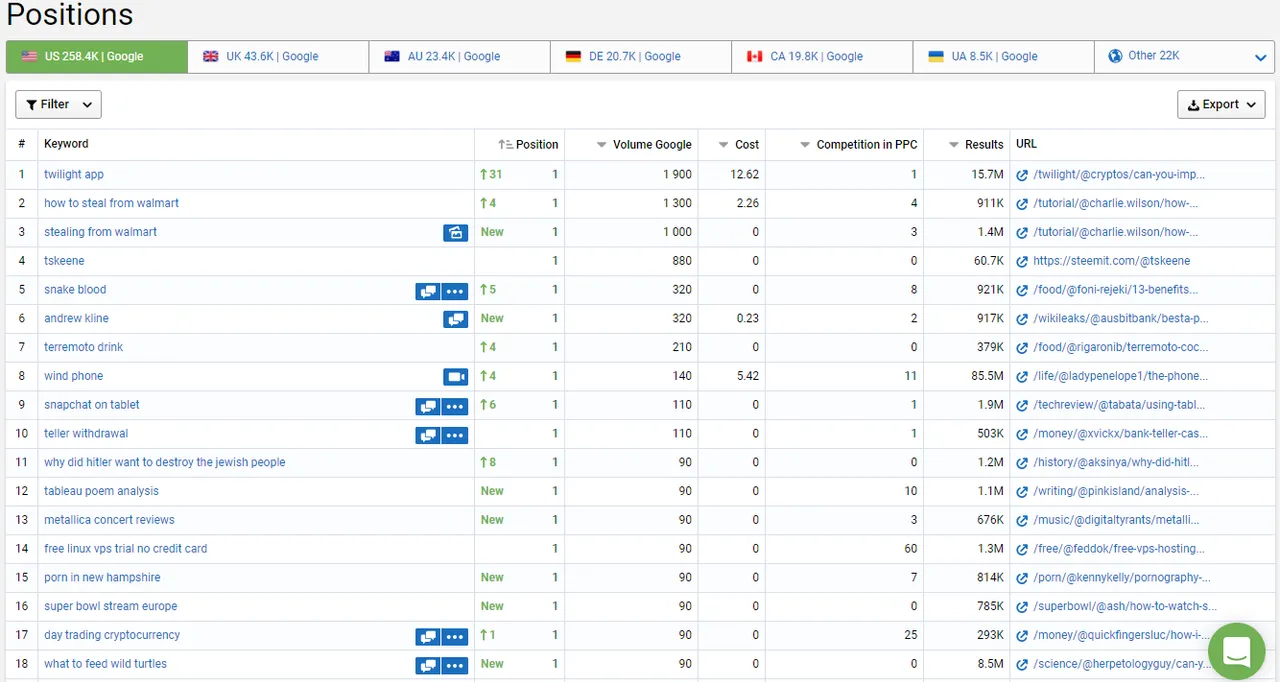Click the 1 900 volume value

(x=677, y=175)
